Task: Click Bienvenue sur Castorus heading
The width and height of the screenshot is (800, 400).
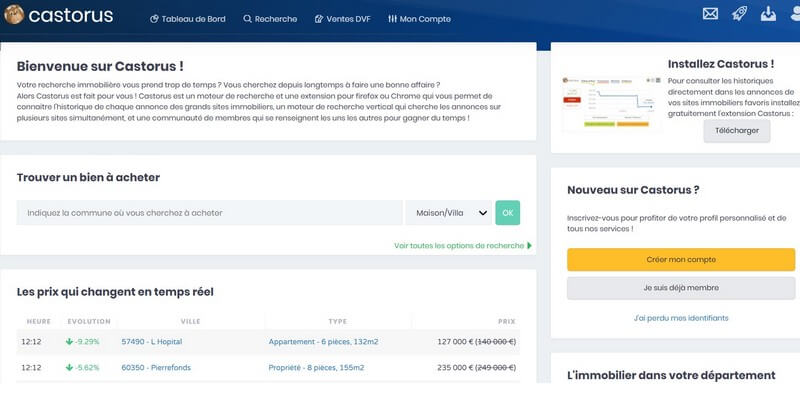Action: 100,66
